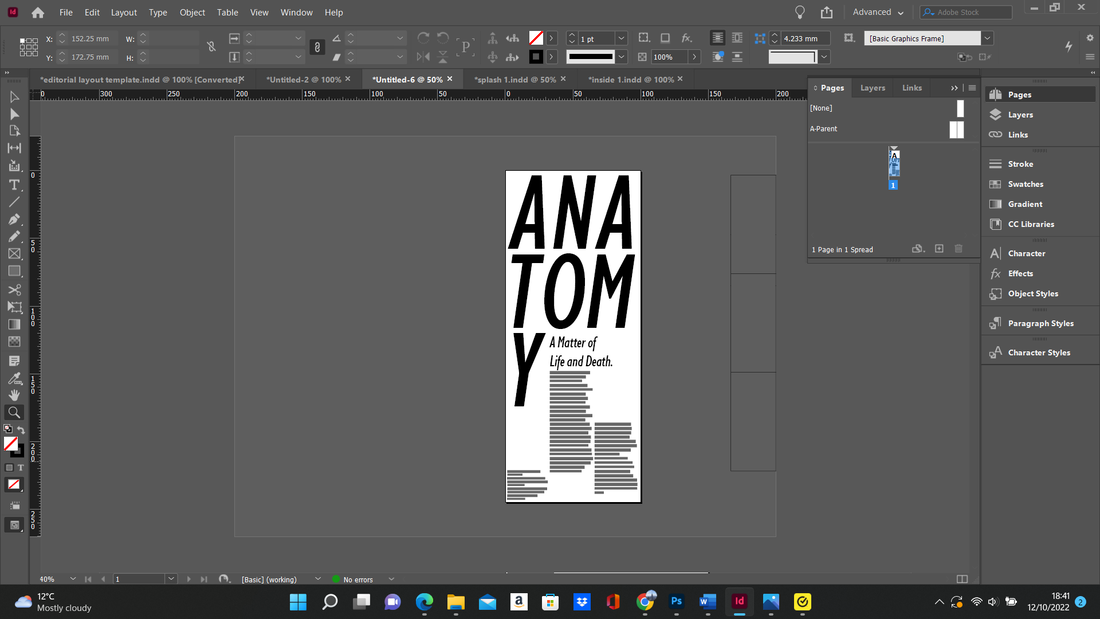Toggle split layout view at bottom right

962,579
